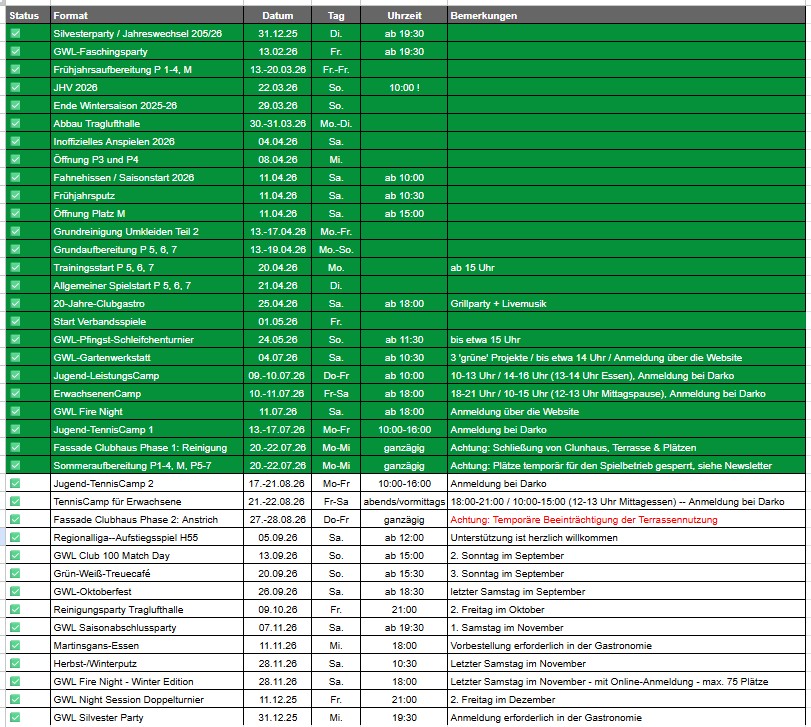Click the cell Fassade Clubhaus Phase 1: Reinigung

pyautogui.click(x=147, y=447)
